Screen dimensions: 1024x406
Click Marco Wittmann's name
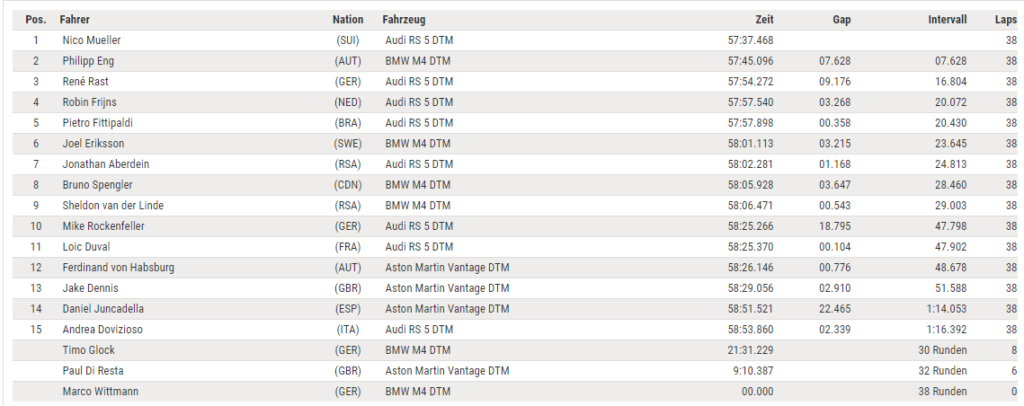pos(98,391)
